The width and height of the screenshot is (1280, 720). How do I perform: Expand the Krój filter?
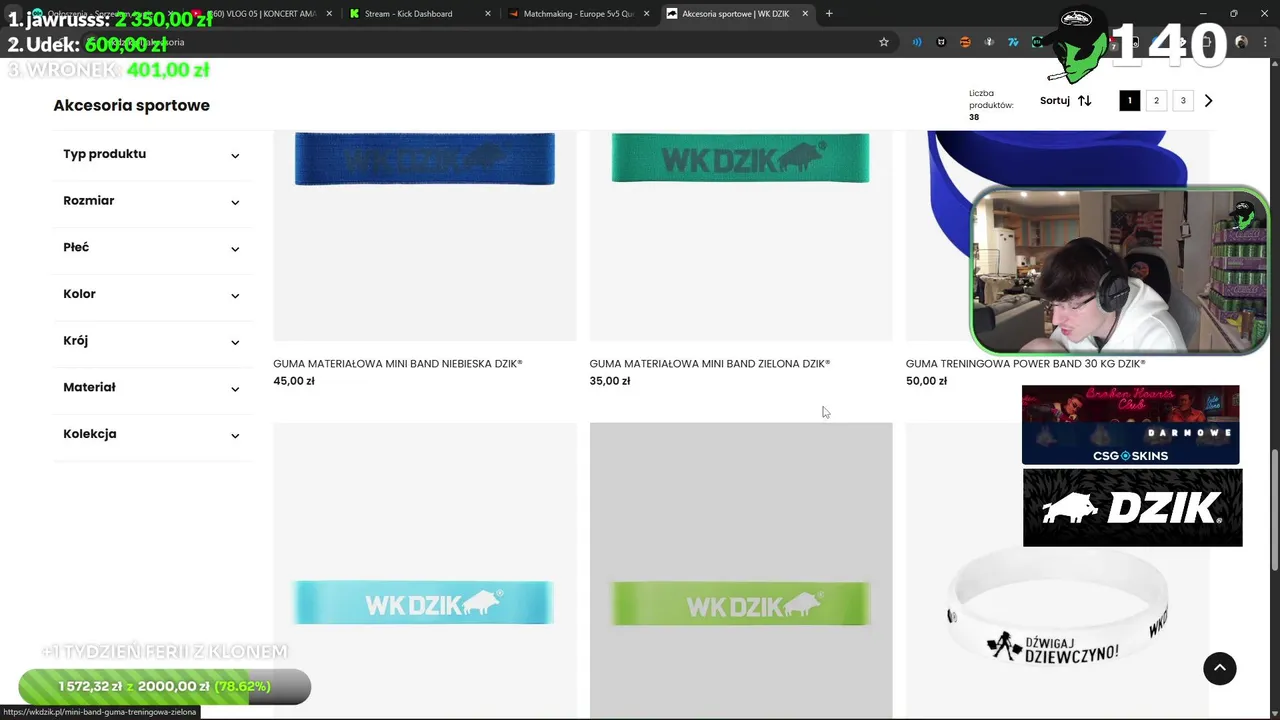[152, 341]
